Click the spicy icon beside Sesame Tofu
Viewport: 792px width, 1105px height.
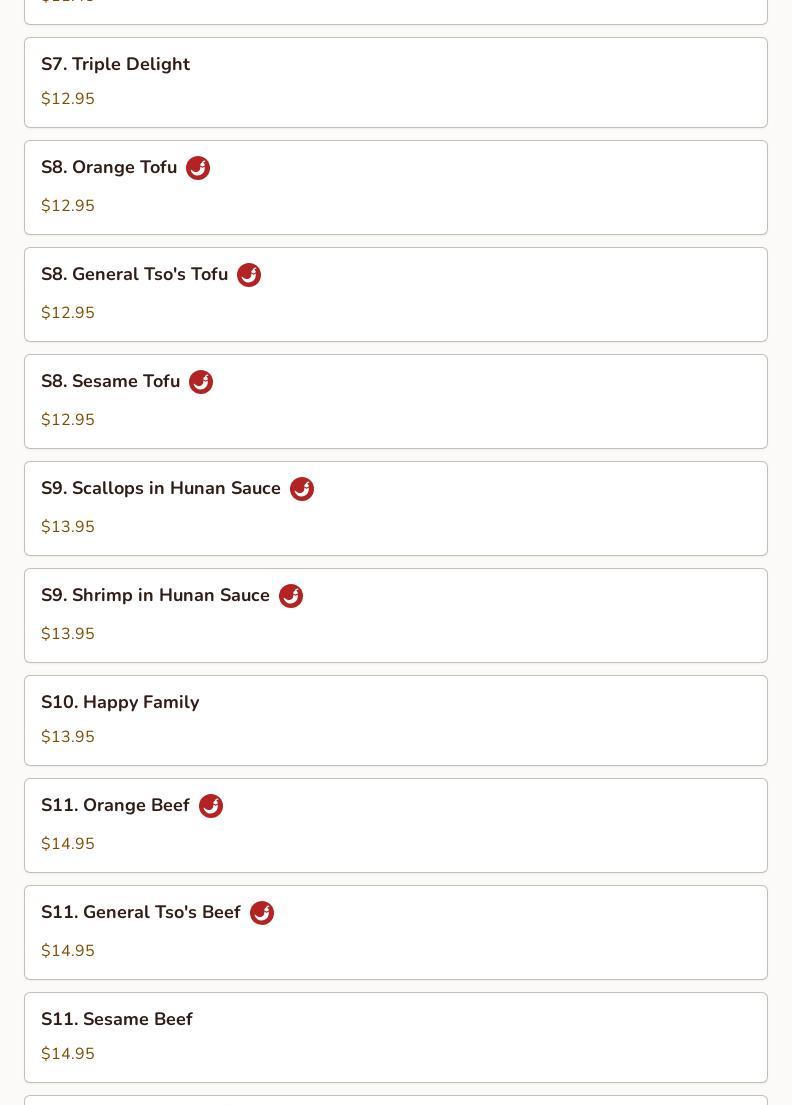point(201,382)
